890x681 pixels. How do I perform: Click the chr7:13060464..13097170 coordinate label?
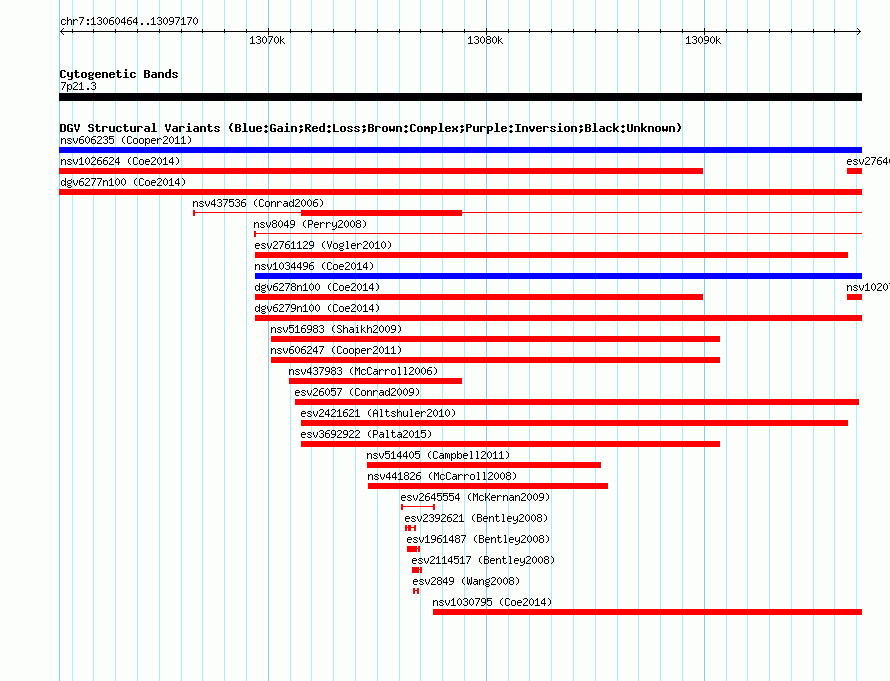tap(129, 21)
